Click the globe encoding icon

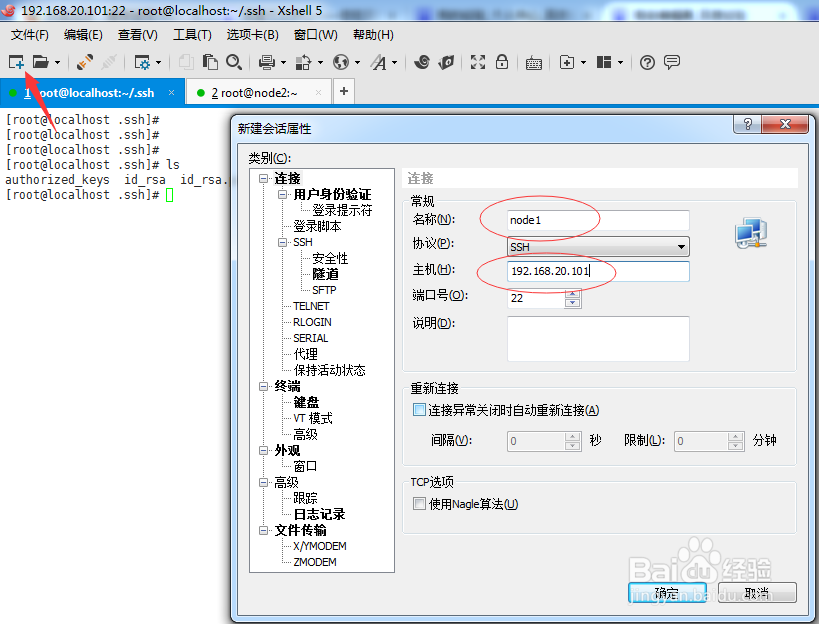pyautogui.click(x=341, y=62)
